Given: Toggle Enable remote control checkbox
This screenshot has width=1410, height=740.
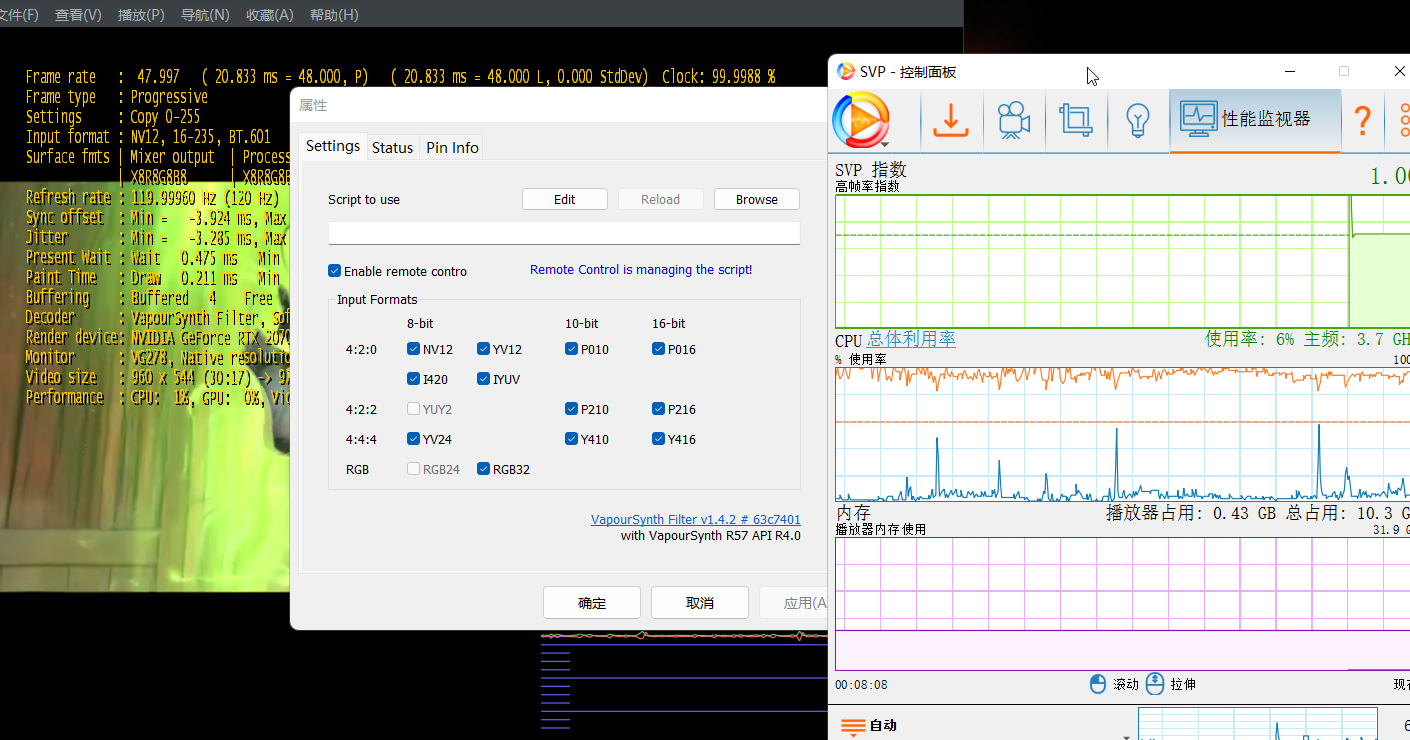Looking at the screenshot, I should coord(335,271).
